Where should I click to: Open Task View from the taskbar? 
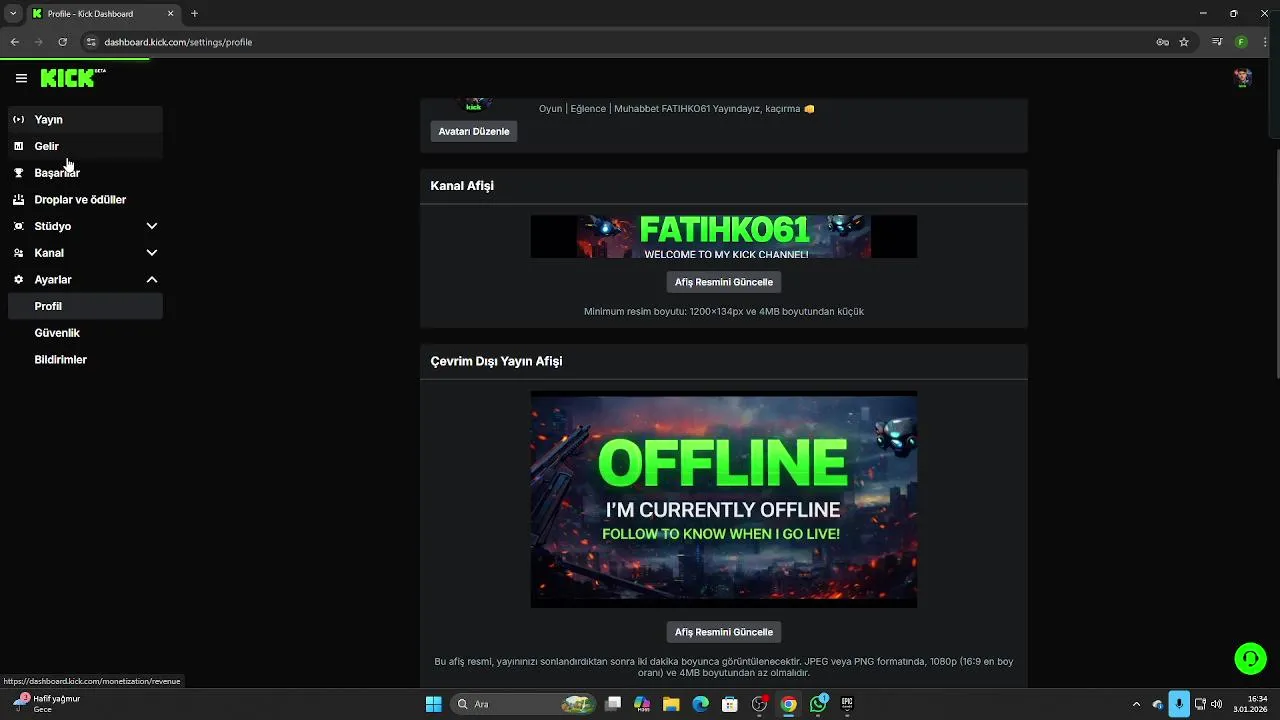(613, 704)
